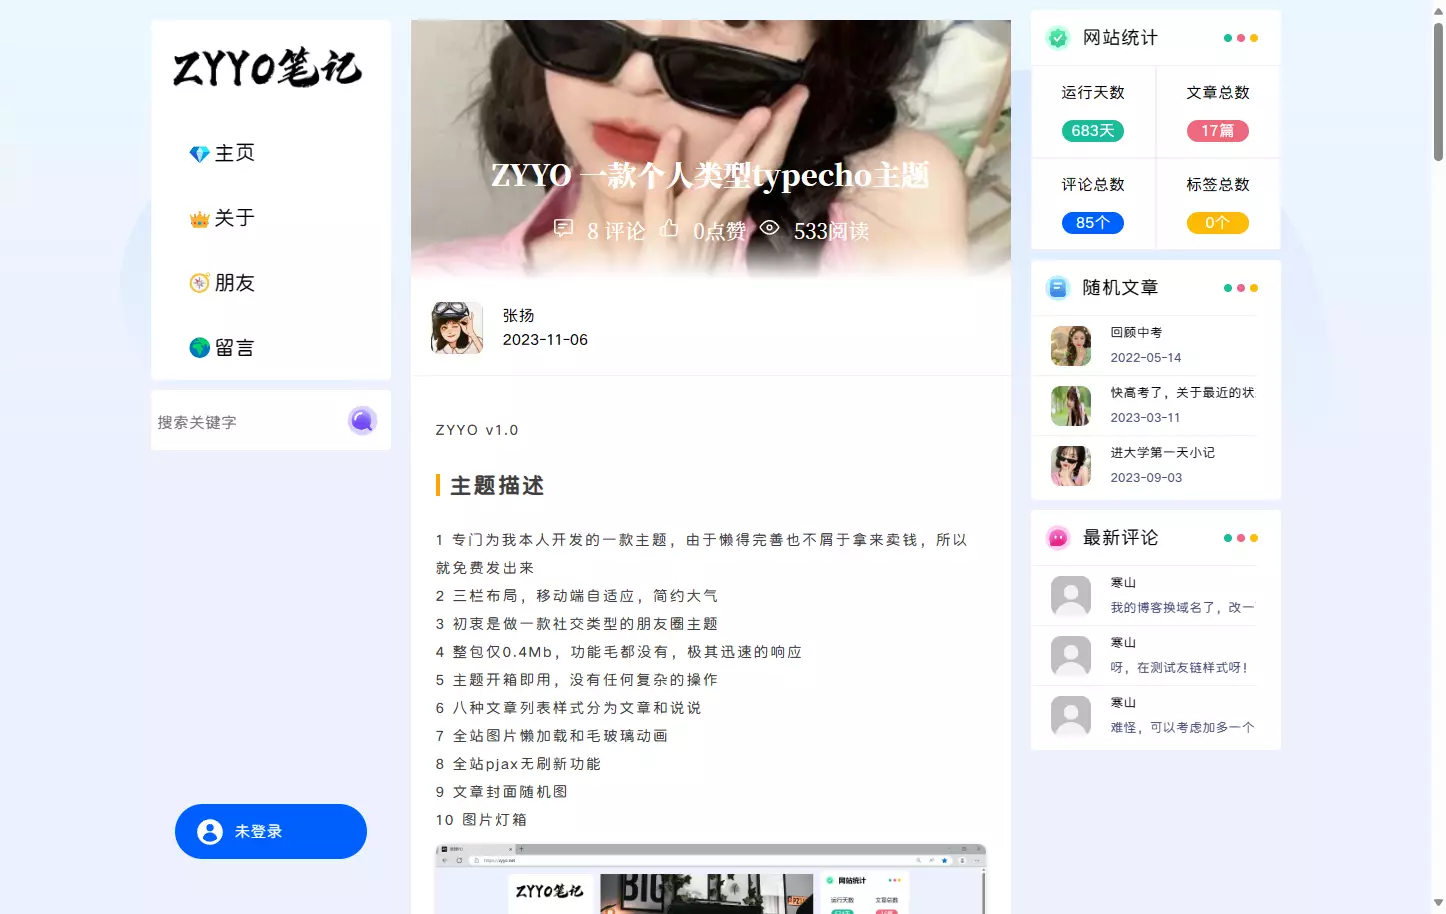The width and height of the screenshot is (1446, 914).
Task: Click the thumbs-up icon next to 0点赞
Action: click(x=669, y=229)
